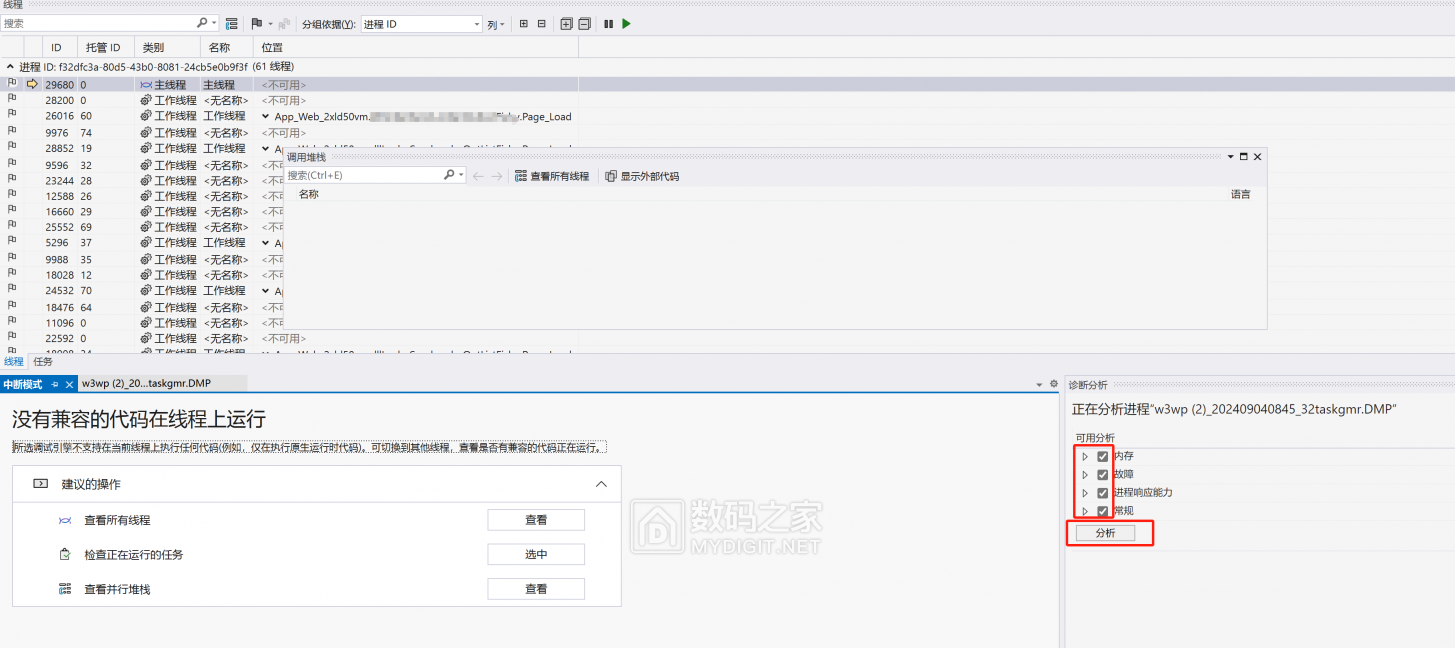Click 显示外部代码 in call stack toolbar
This screenshot has height=648, width=1455.
(642, 176)
